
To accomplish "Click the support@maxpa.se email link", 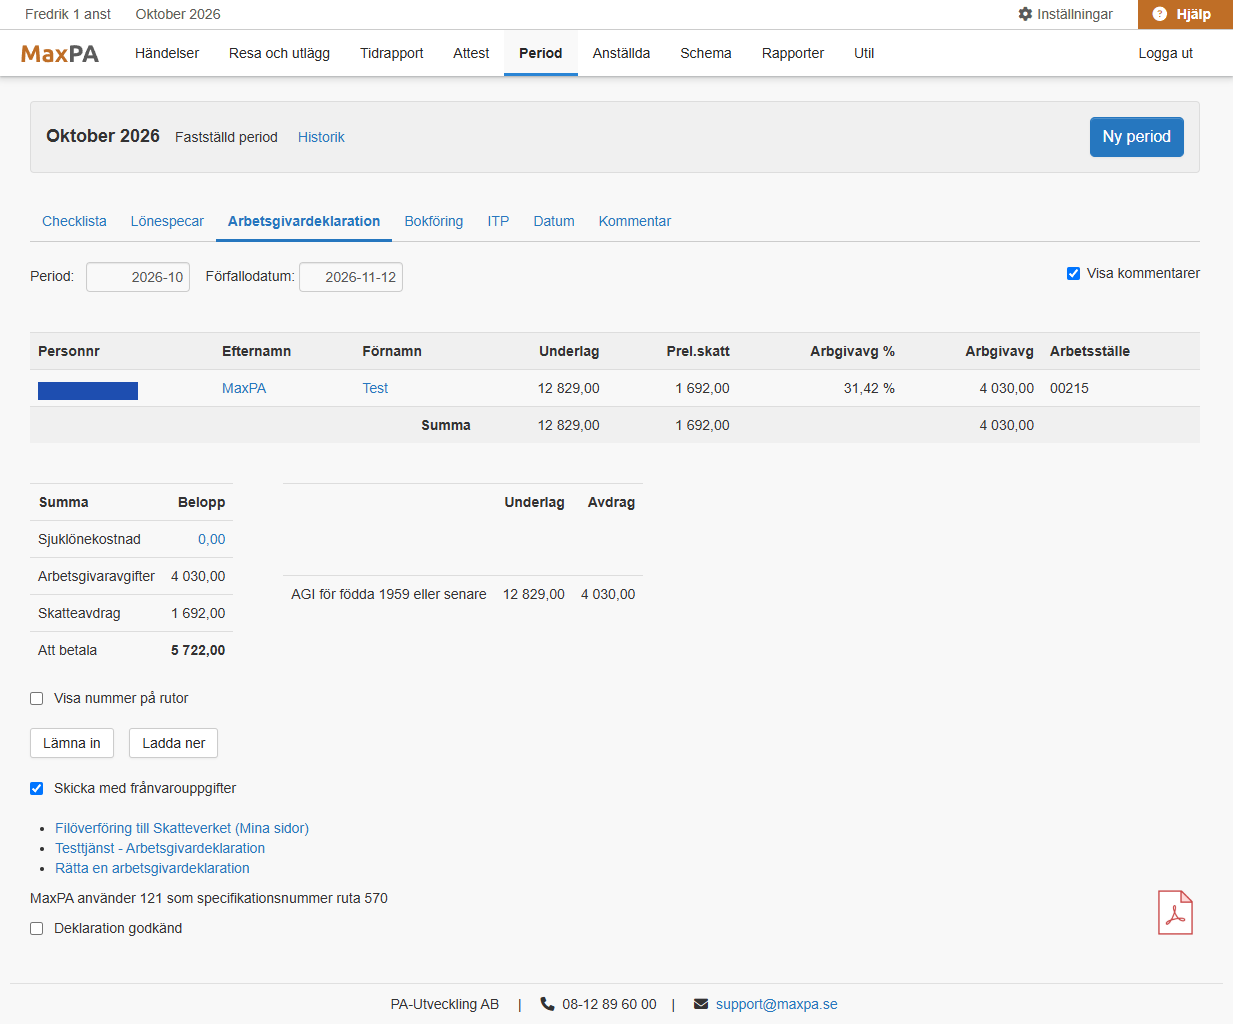I will (x=777, y=1004).
